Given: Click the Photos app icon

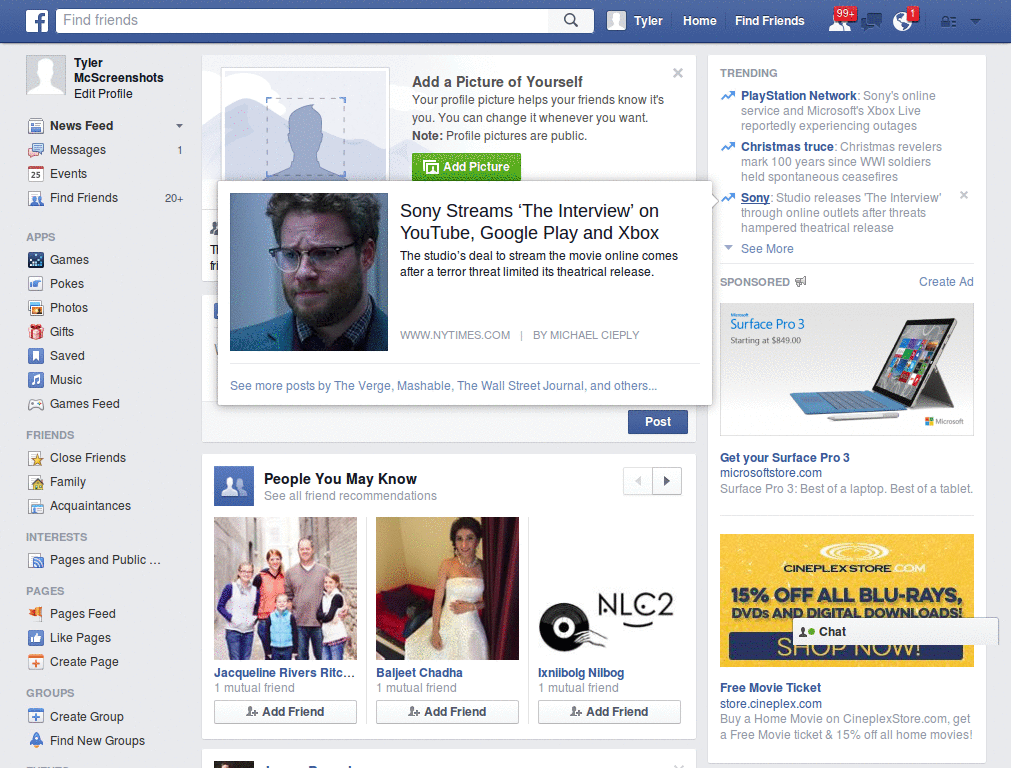Looking at the screenshot, I should 36,308.
